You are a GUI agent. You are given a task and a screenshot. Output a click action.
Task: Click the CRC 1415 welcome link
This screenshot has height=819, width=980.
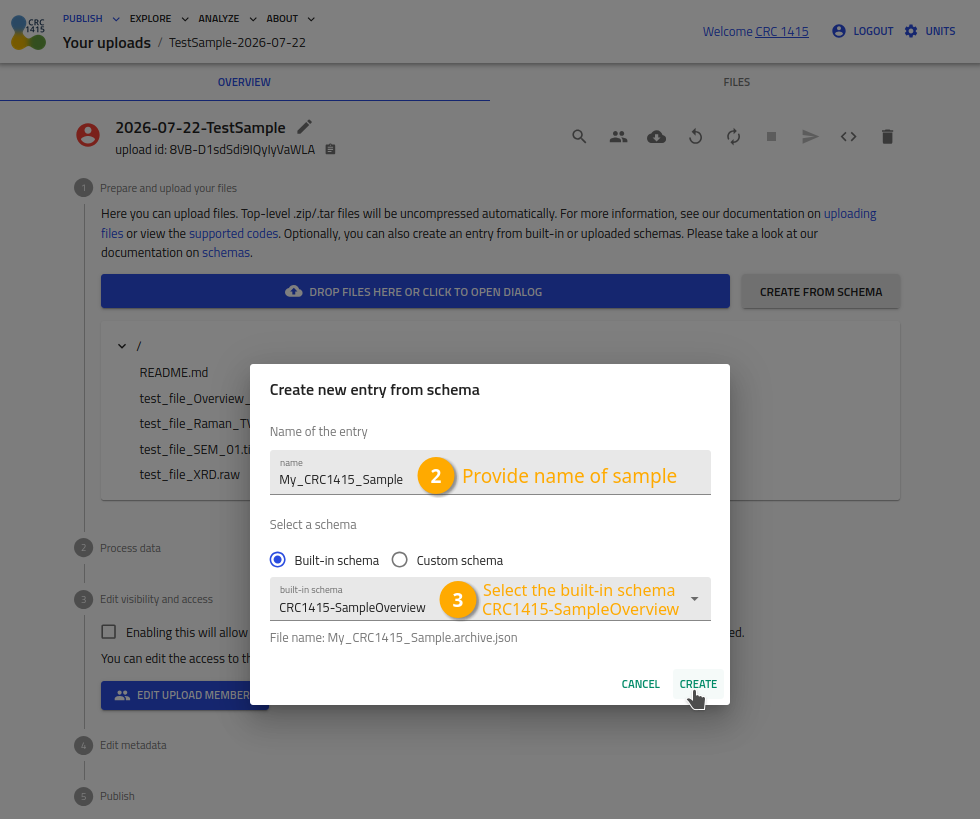(x=782, y=31)
